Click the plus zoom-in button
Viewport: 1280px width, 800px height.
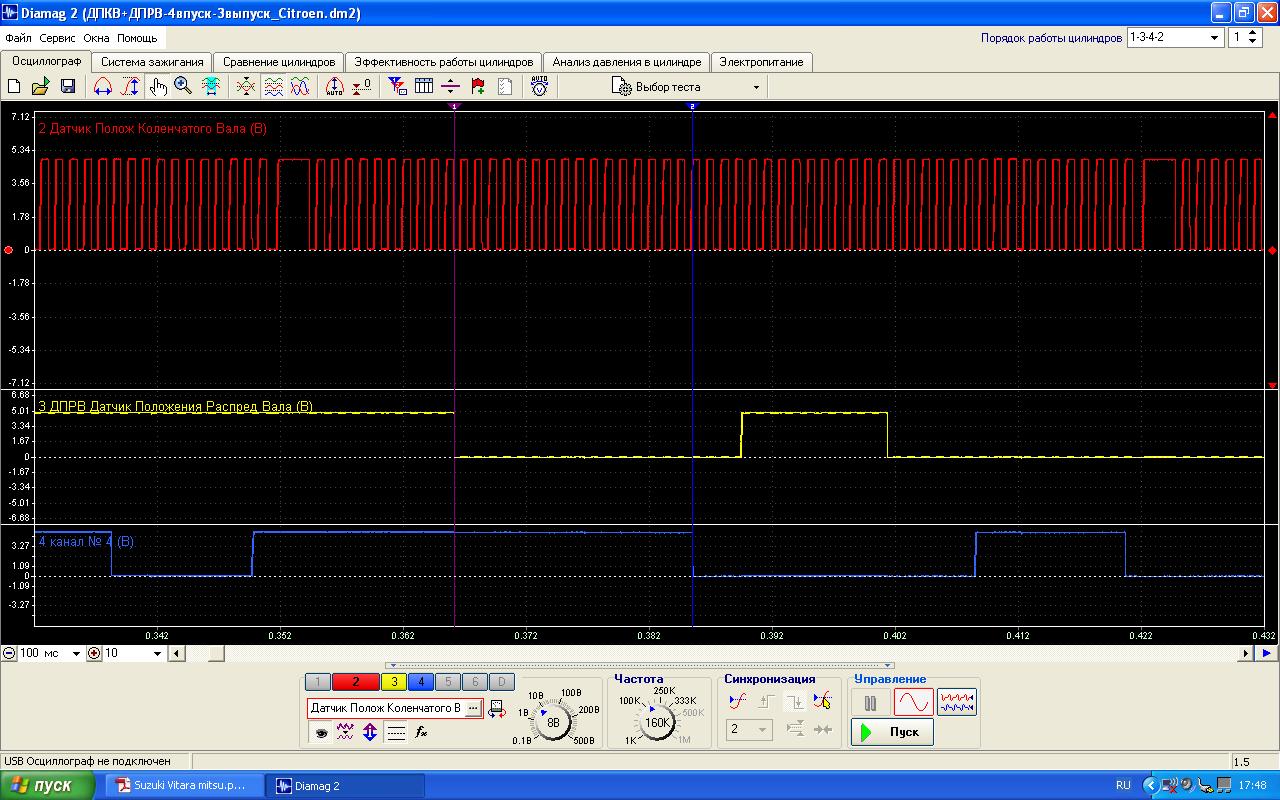coord(94,653)
